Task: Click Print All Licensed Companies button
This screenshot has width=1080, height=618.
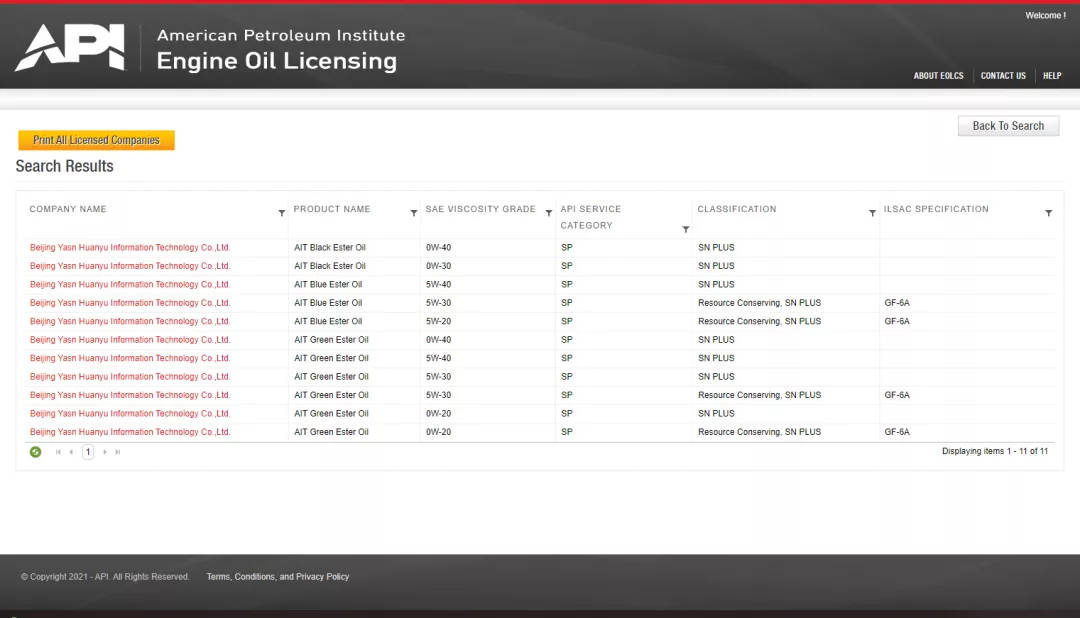Action: pos(96,141)
